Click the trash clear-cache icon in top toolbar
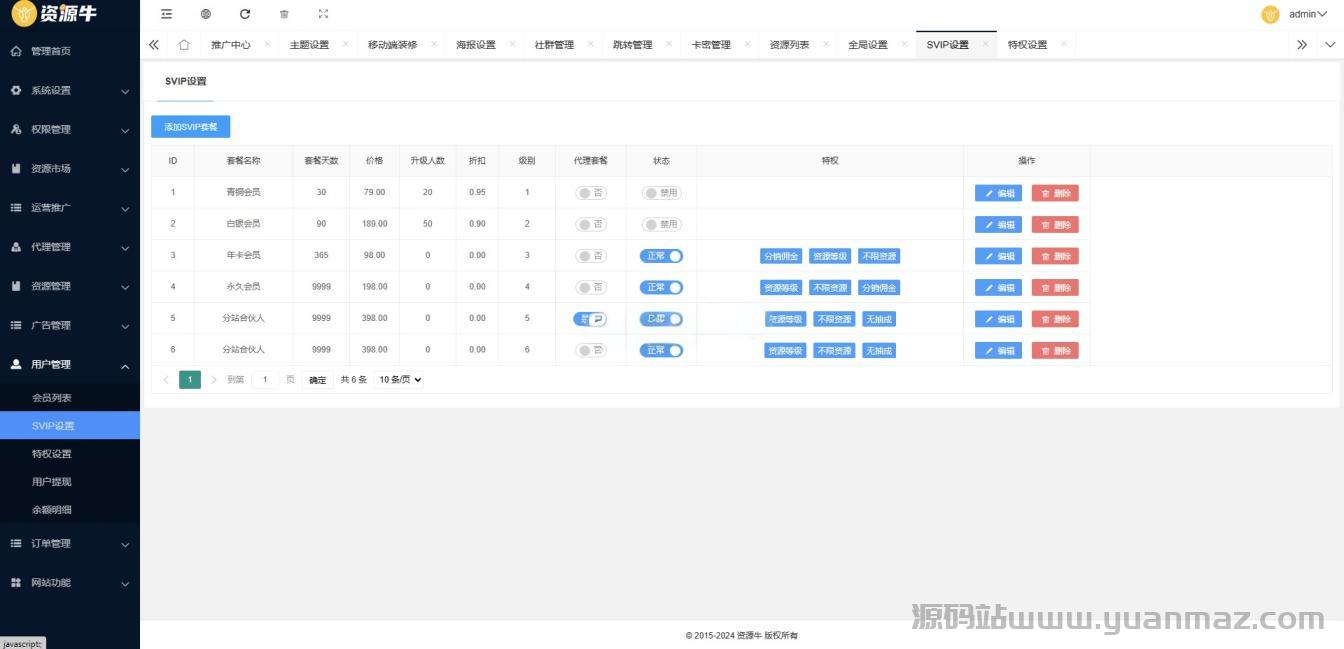This screenshot has height=649, width=1344. tap(284, 14)
